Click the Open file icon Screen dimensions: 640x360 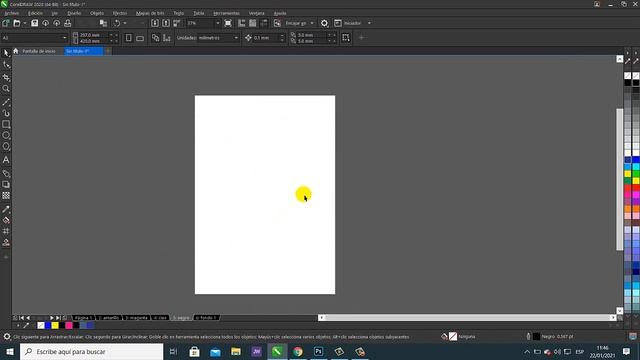17,23
